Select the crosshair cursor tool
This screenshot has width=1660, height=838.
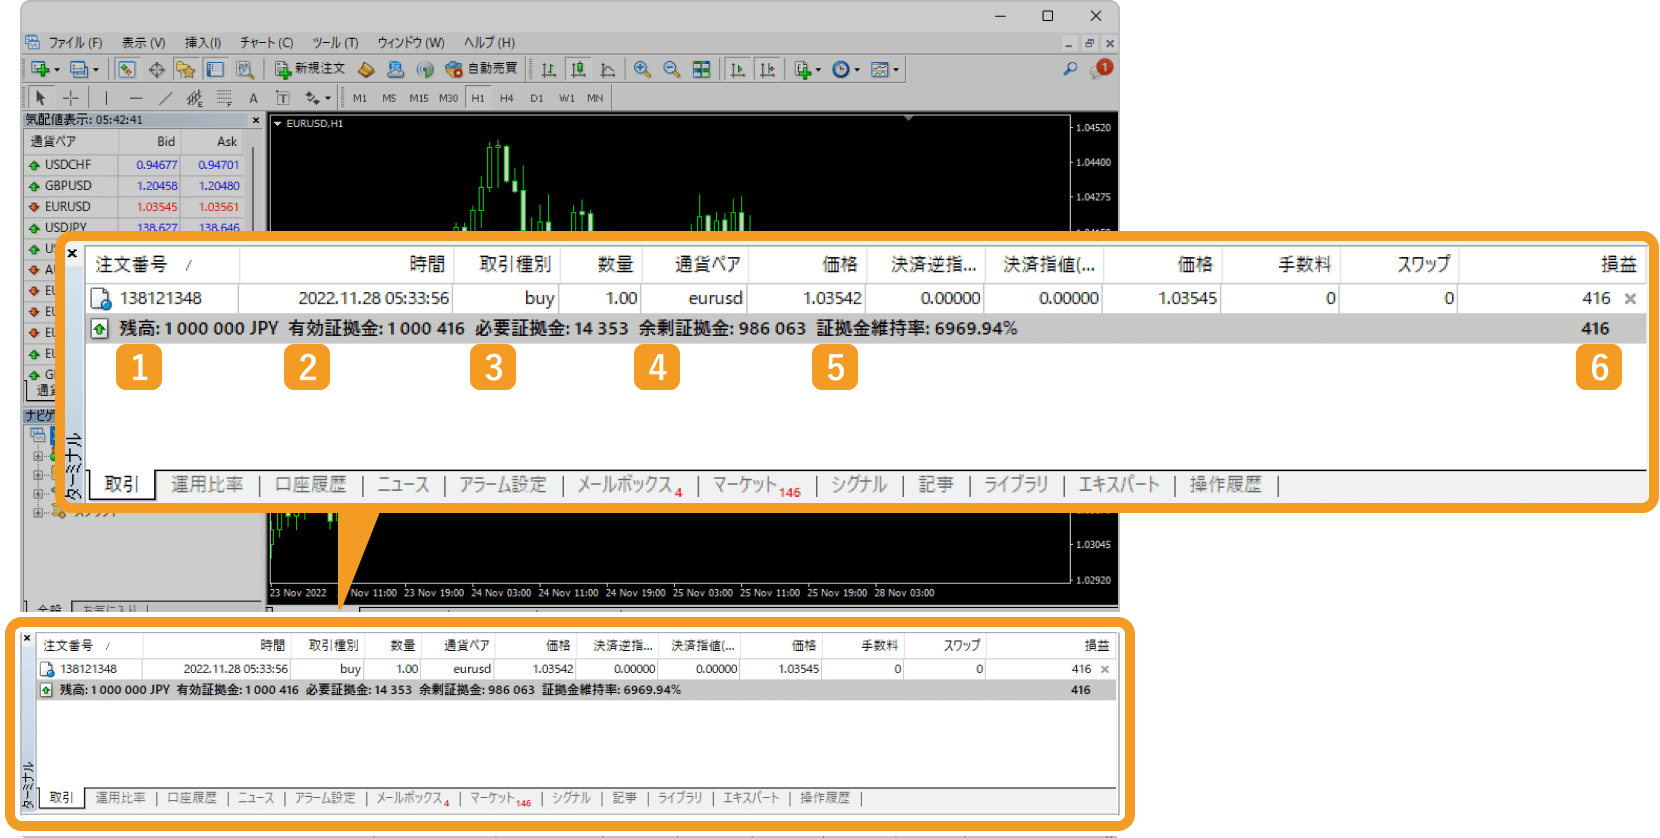coord(71,98)
